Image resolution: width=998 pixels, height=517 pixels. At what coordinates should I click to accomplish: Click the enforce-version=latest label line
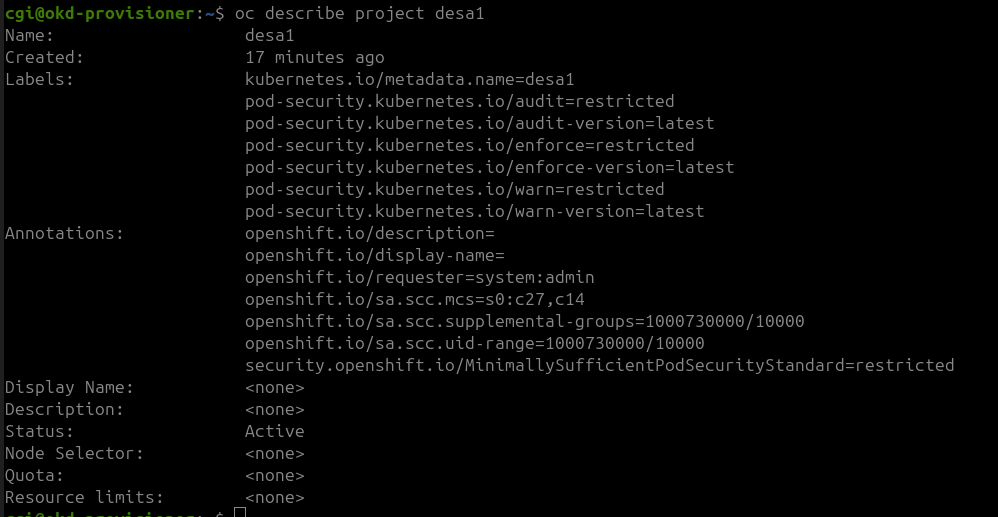(x=489, y=168)
